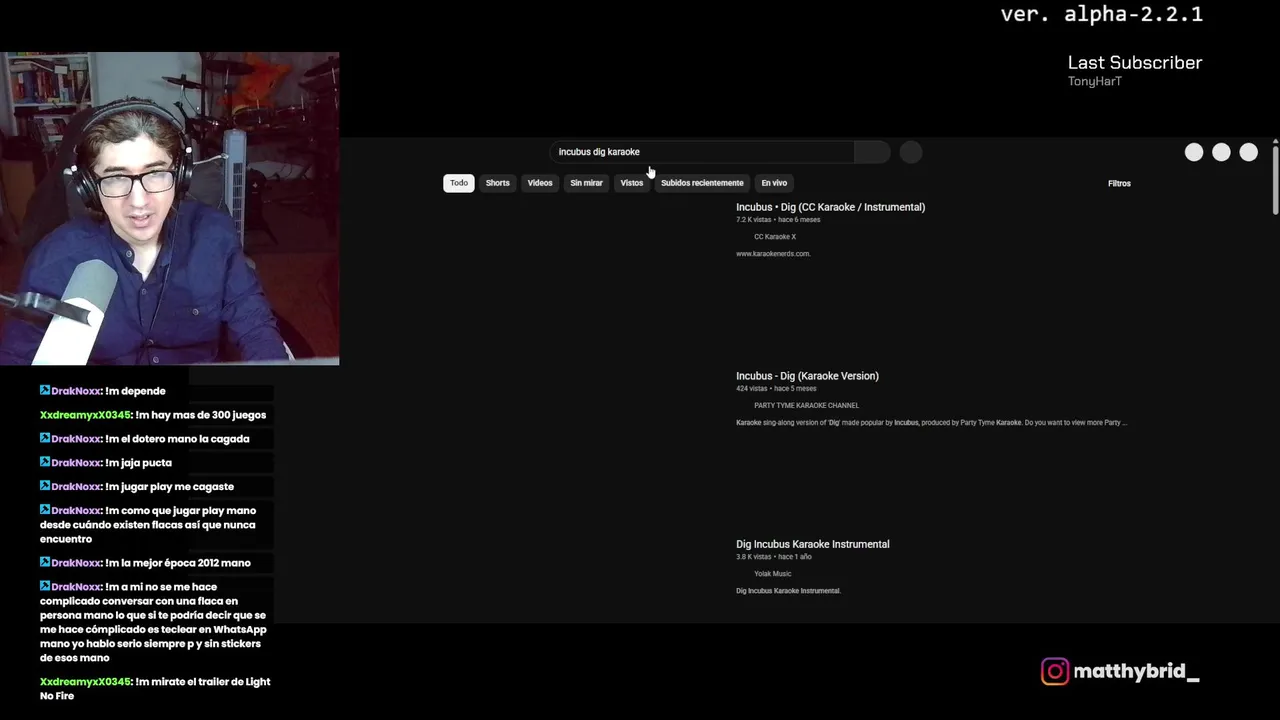The image size is (1280, 720).
Task: Select the "Videos" filter chip
Action: click(540, 183)
